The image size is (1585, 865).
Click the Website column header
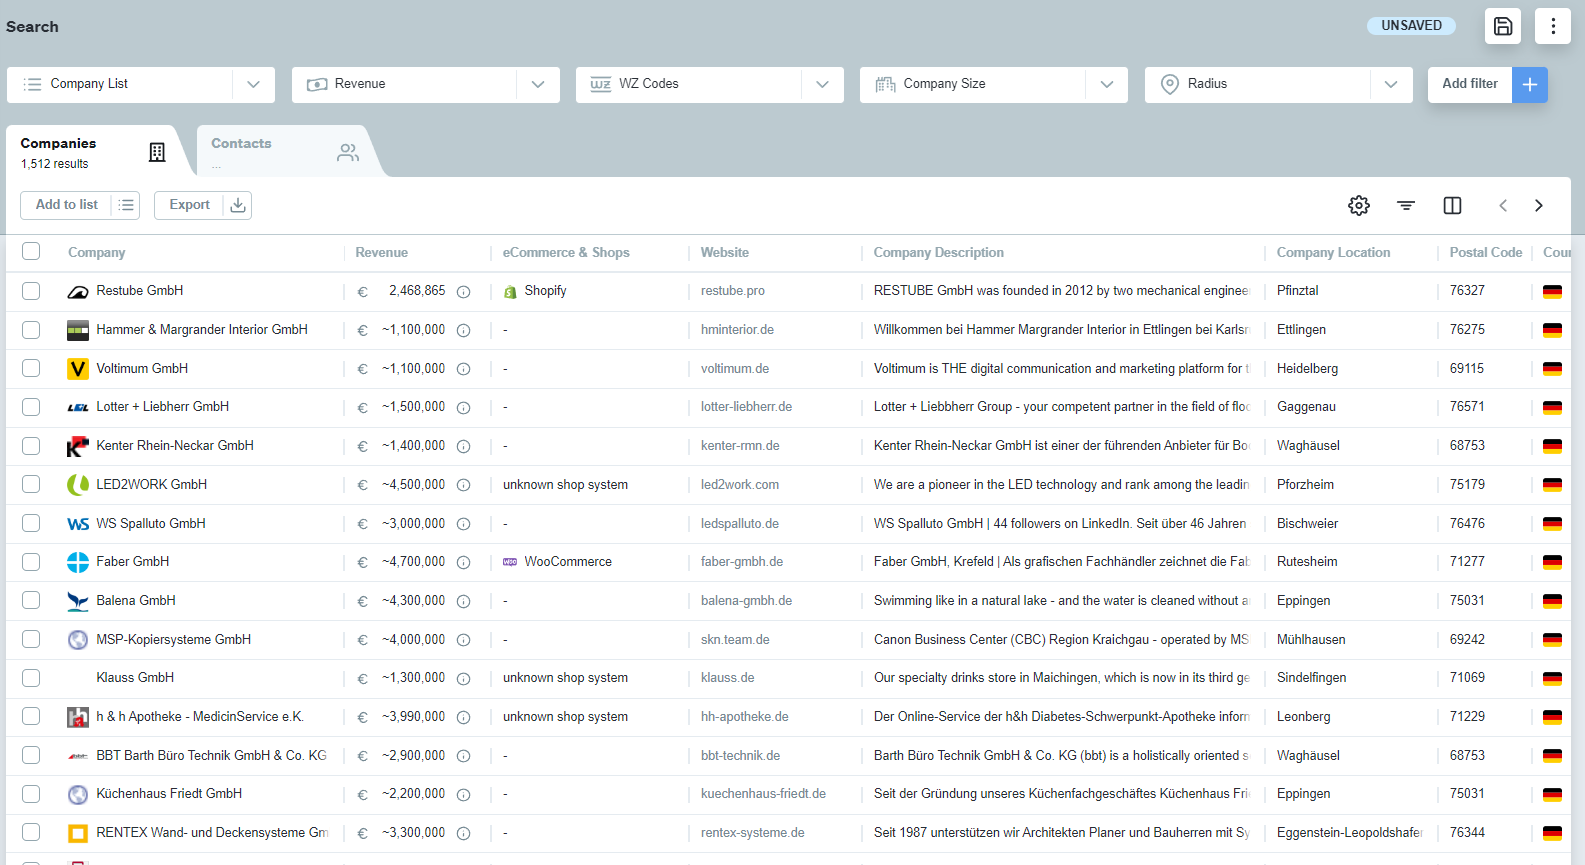pyautogui.click(x=725, y=253)
